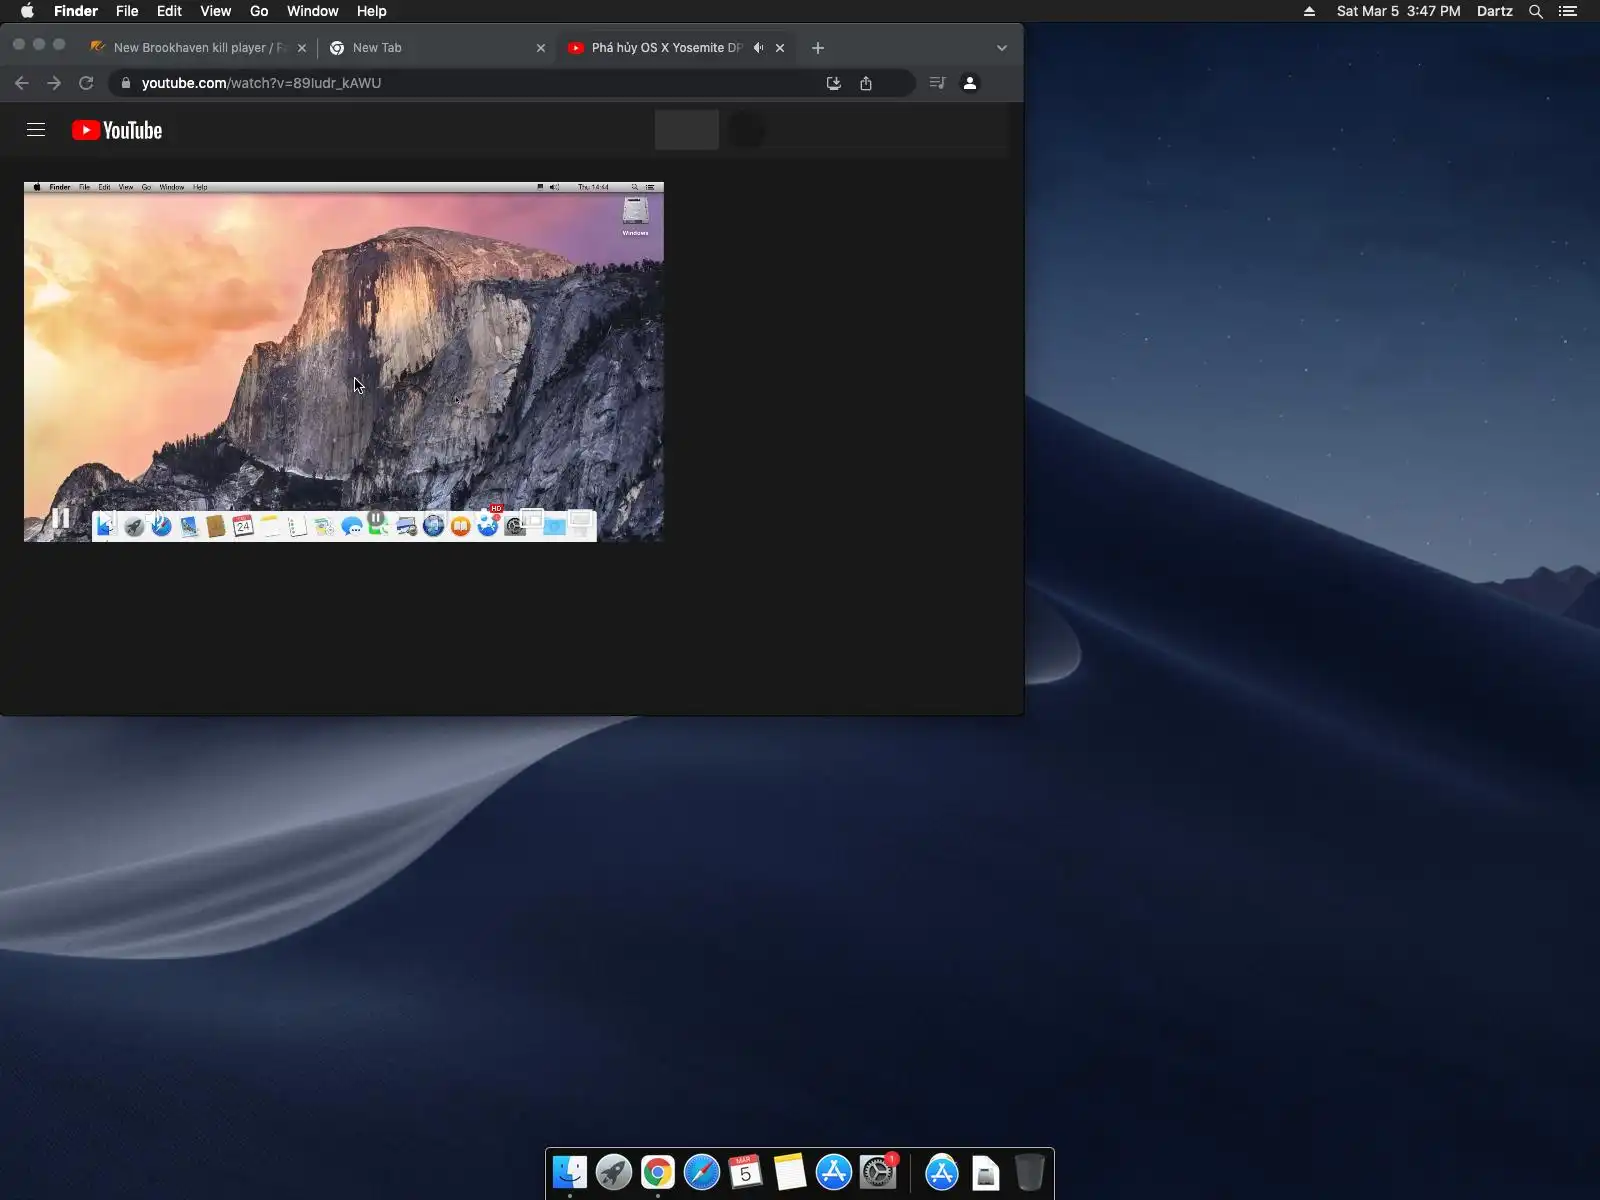Open App Store left of System Preferences

(834, 1172)
